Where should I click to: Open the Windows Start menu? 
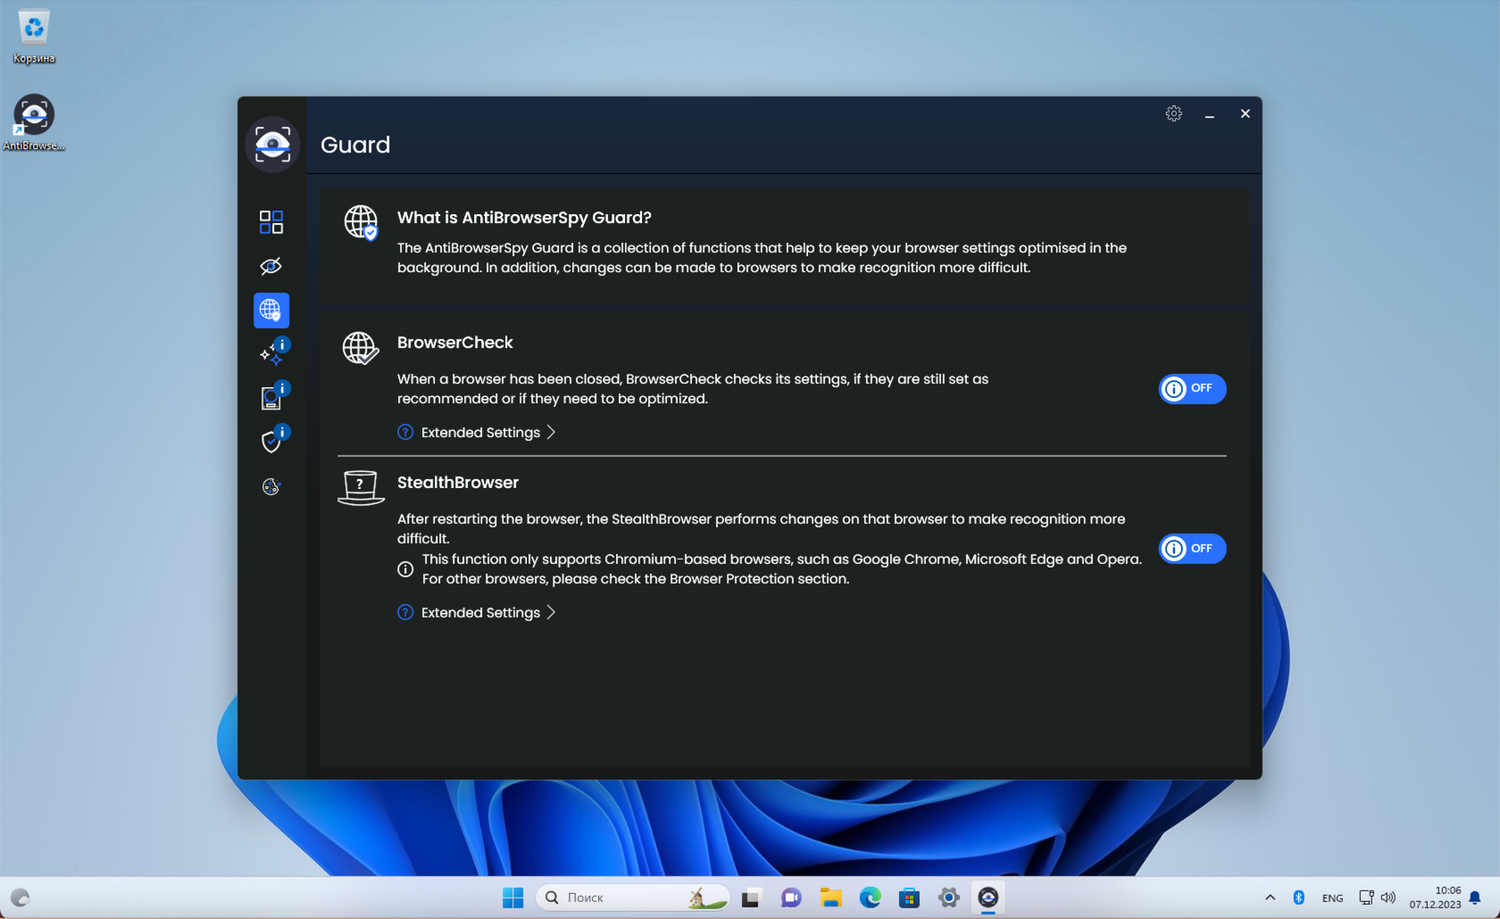[513, 898]
